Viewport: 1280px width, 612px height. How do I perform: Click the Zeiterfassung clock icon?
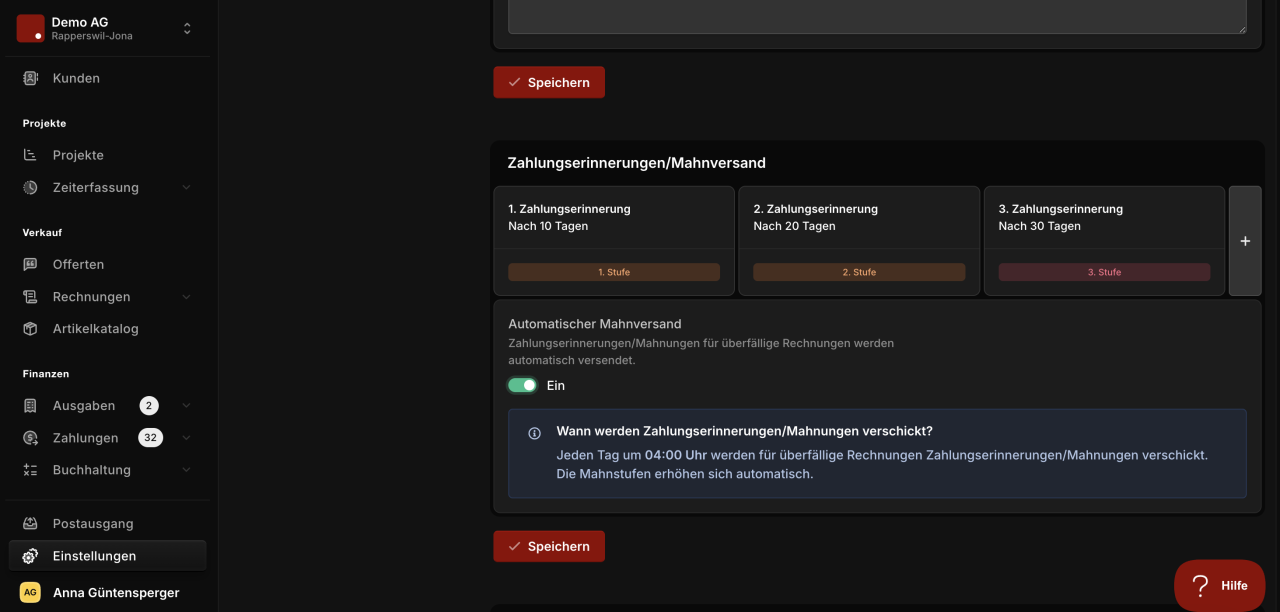31,187
